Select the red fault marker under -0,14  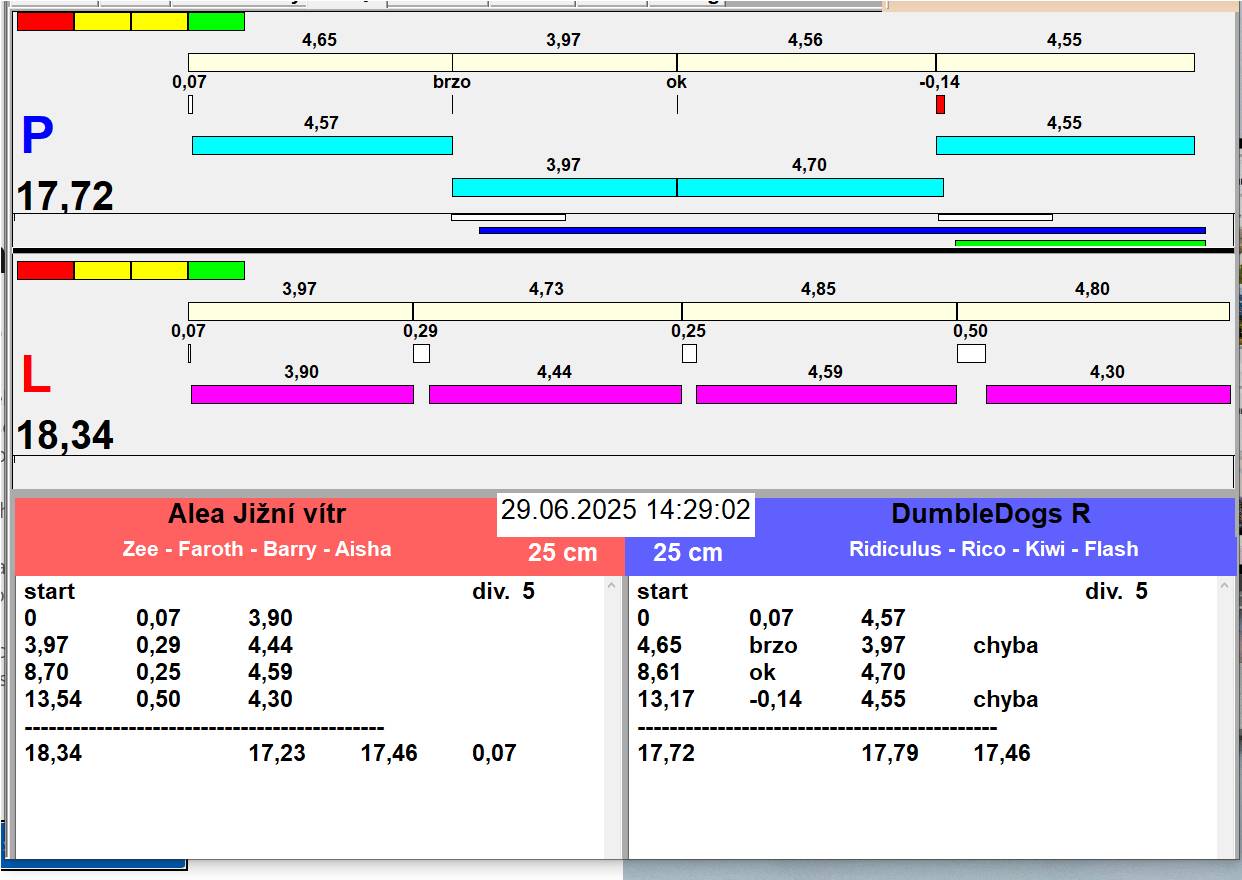pos(940,104)
